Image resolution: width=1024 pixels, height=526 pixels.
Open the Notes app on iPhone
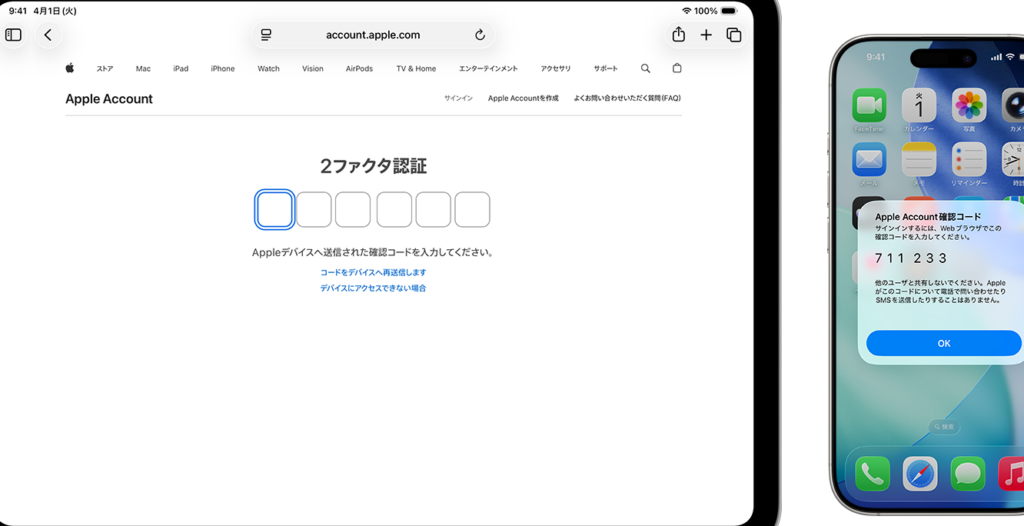click(x=919, y=159)
